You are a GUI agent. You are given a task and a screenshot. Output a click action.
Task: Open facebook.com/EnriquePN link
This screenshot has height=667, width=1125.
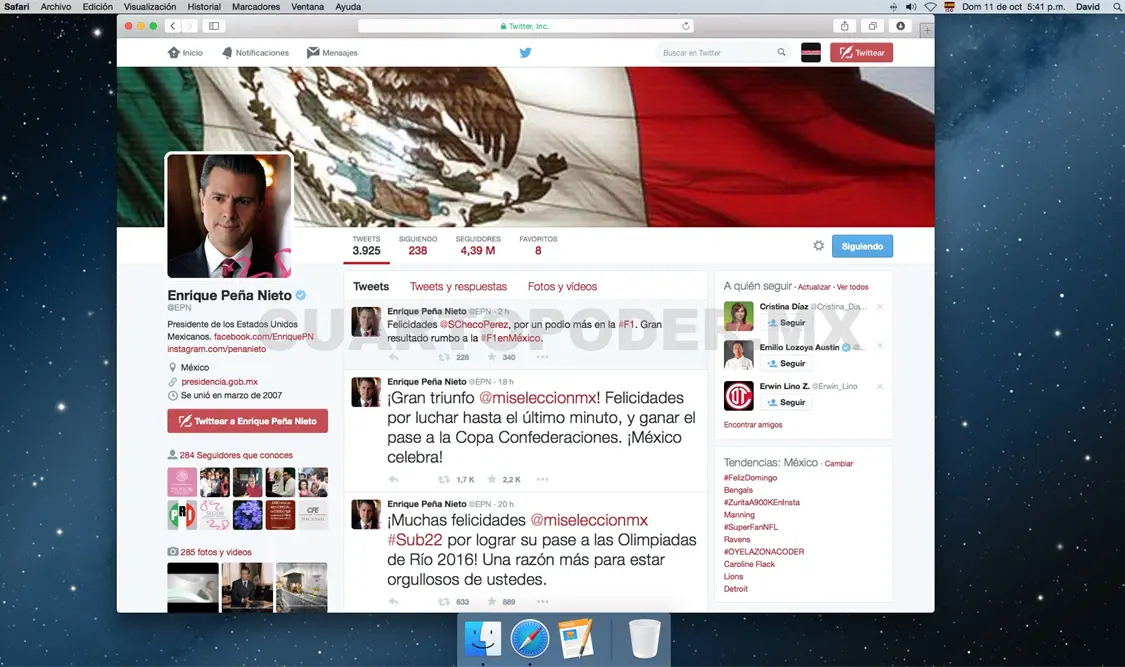tap(263, 336)
